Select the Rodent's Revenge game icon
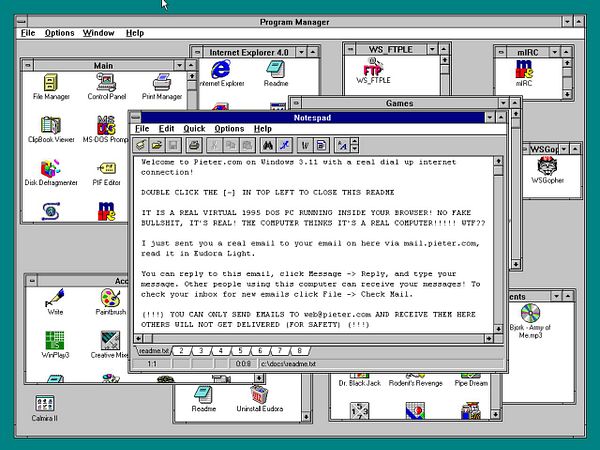 [x=416, y=380]
